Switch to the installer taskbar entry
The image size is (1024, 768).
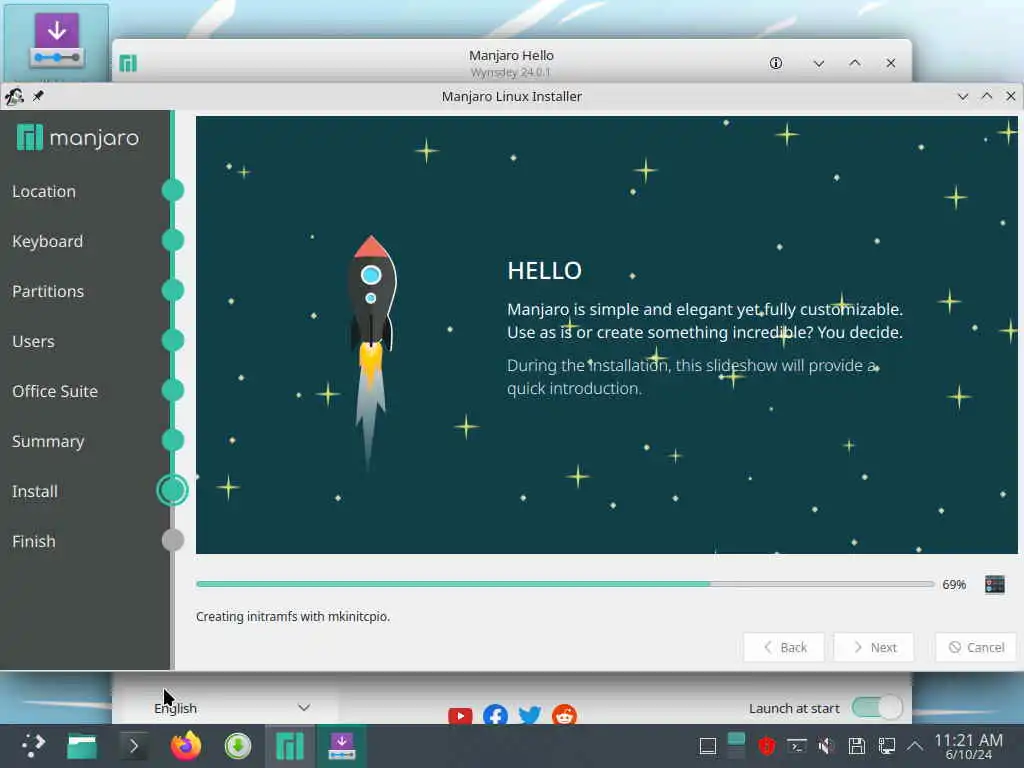pos(342,746)
